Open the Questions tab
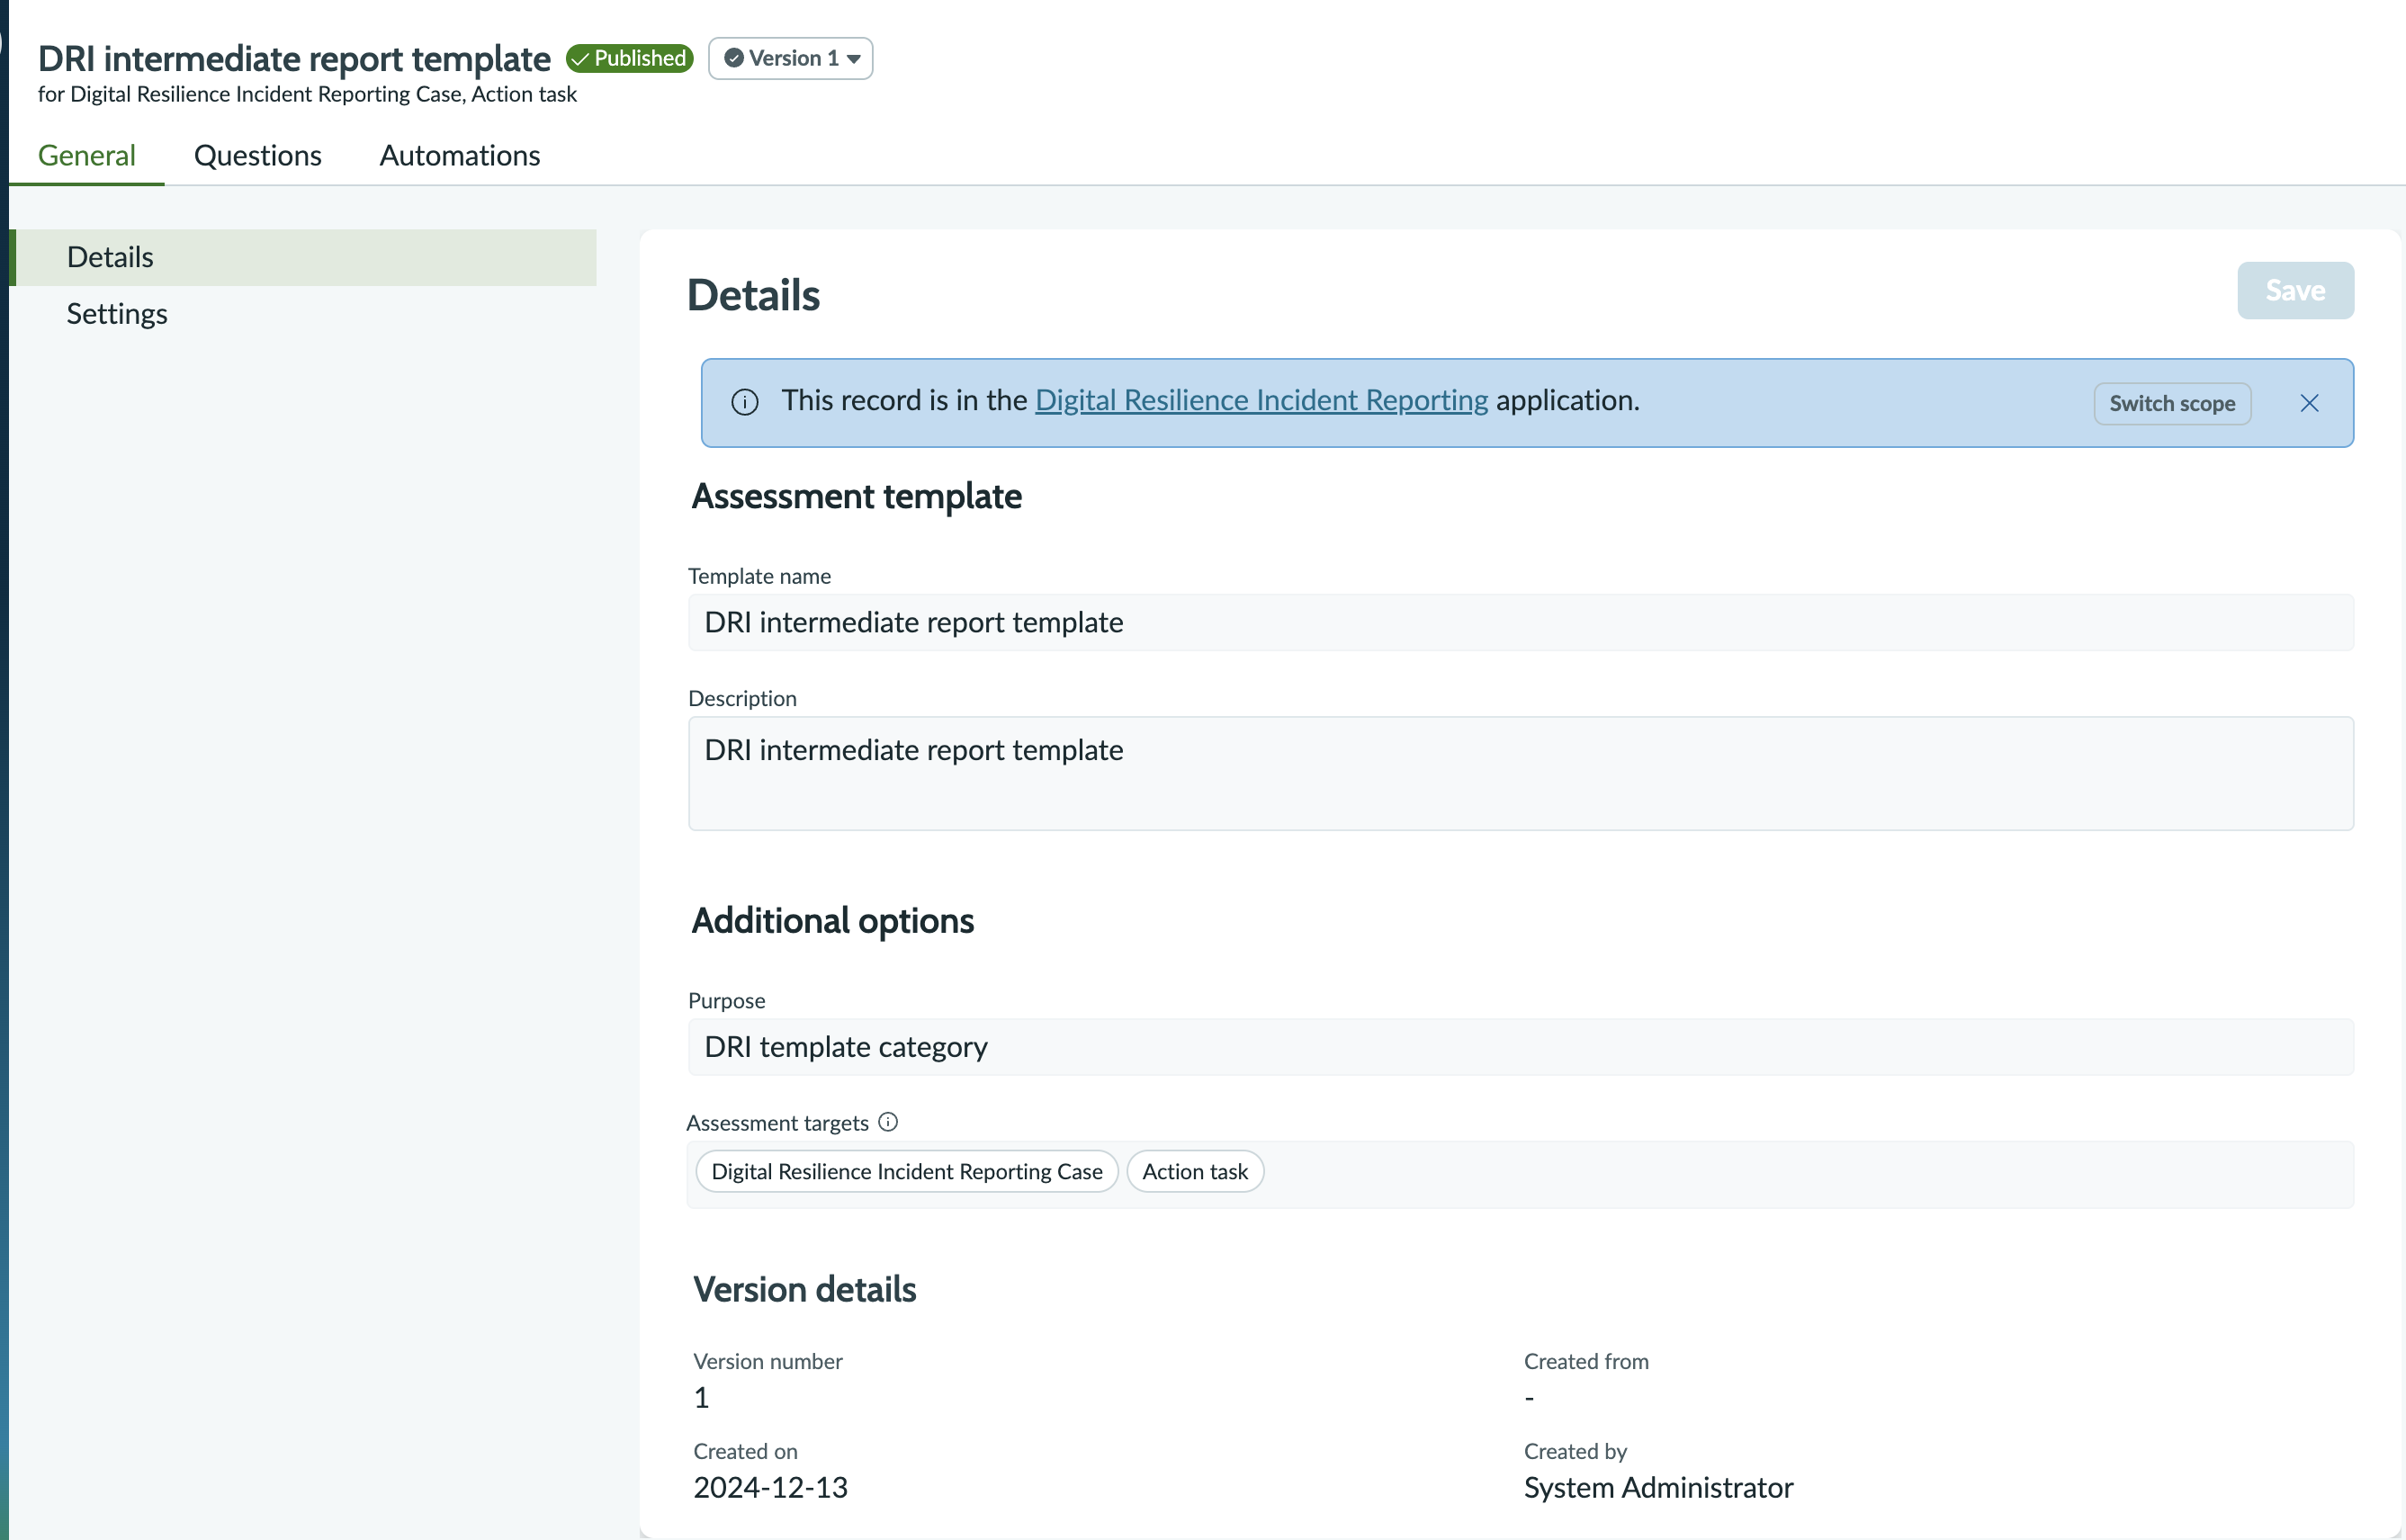 (x=258, y=155)
